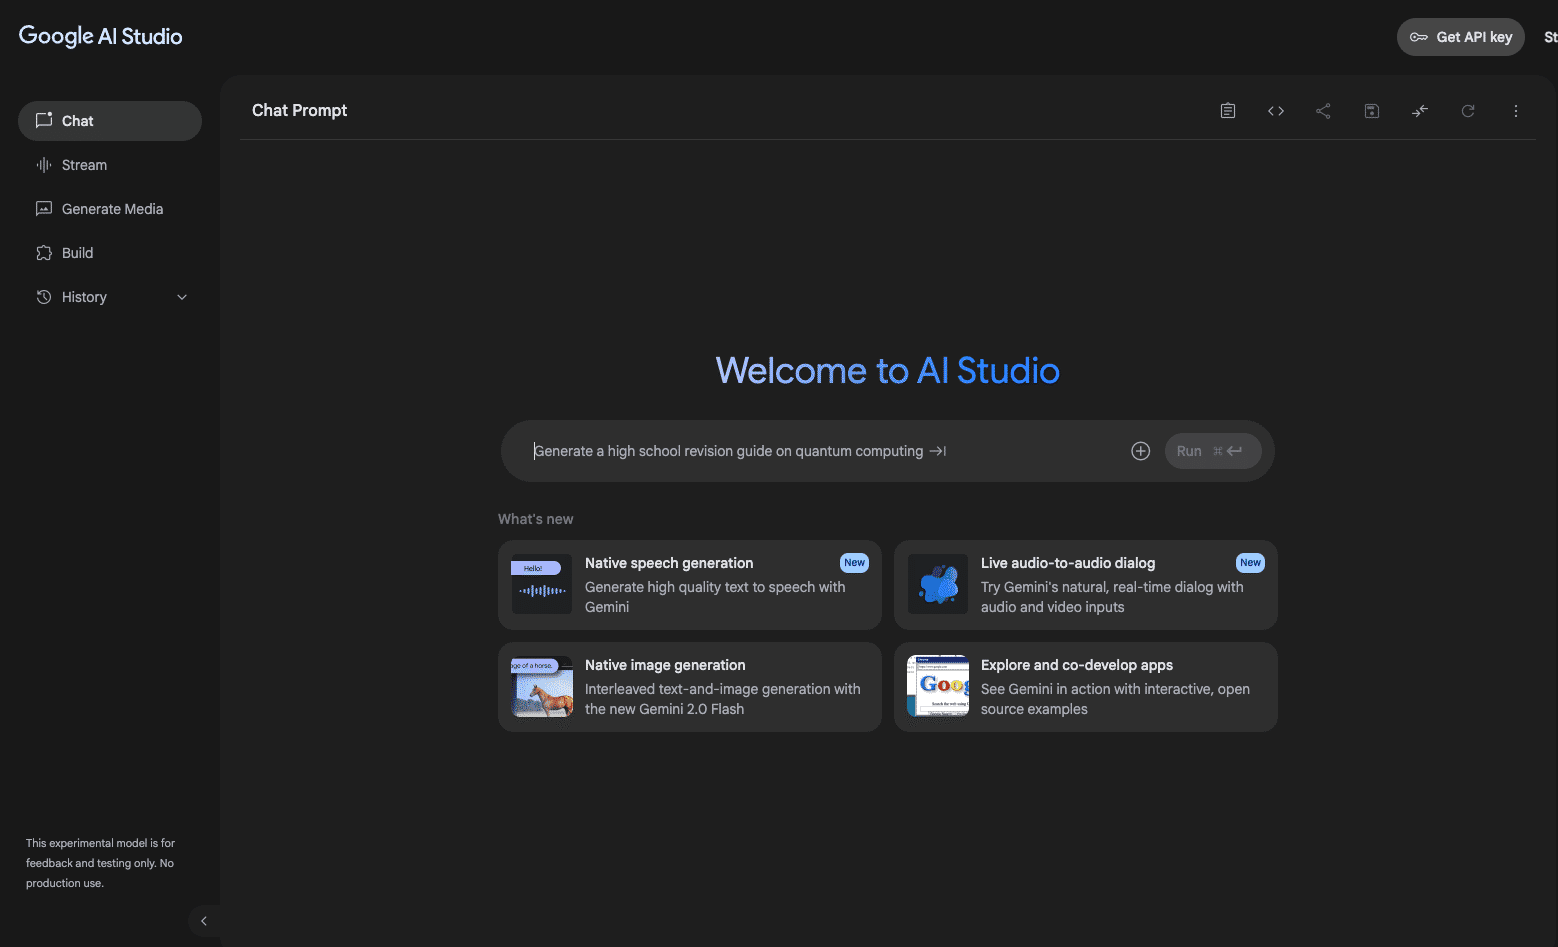Click the Get code brackets icon
Image resolution: width=1558 pixels, height=947 pixels.
point(1276,111)
